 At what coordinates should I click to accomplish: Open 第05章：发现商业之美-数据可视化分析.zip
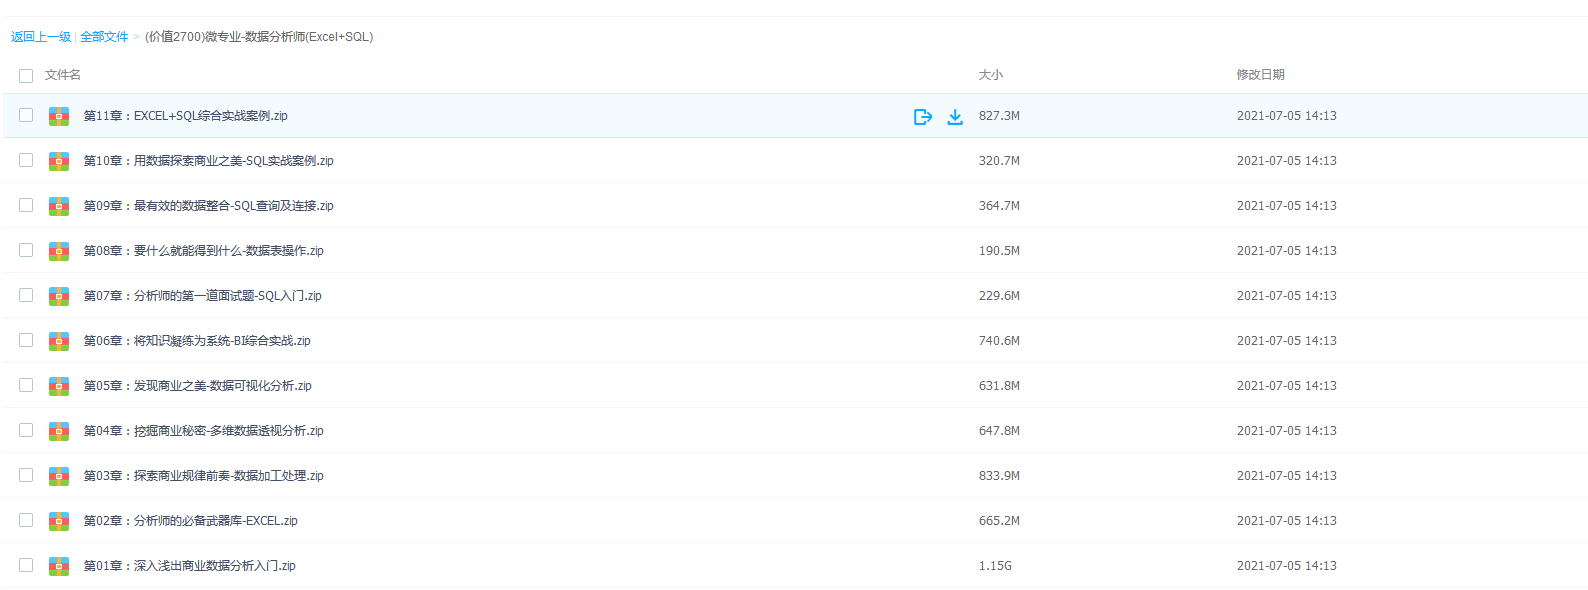pos(198,386)
